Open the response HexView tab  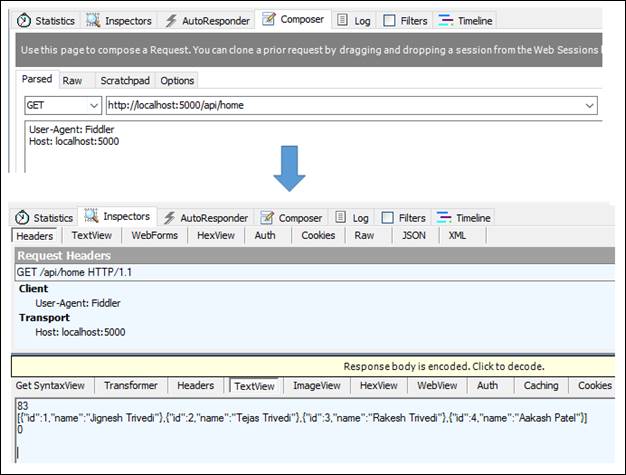[379, 386]
